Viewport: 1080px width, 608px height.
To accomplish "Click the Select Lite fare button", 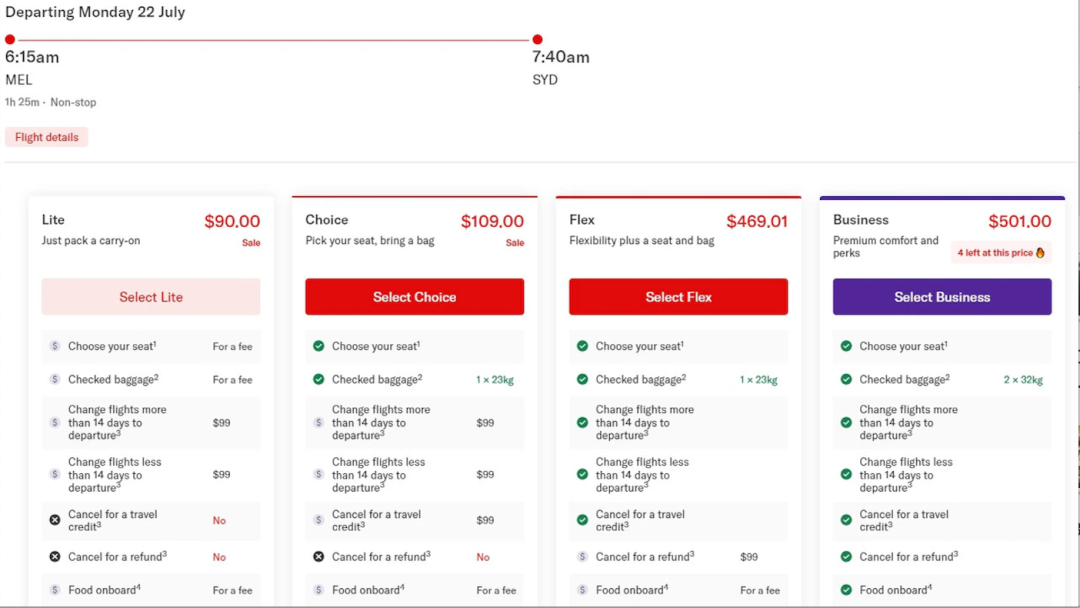I will coord(151,297).
